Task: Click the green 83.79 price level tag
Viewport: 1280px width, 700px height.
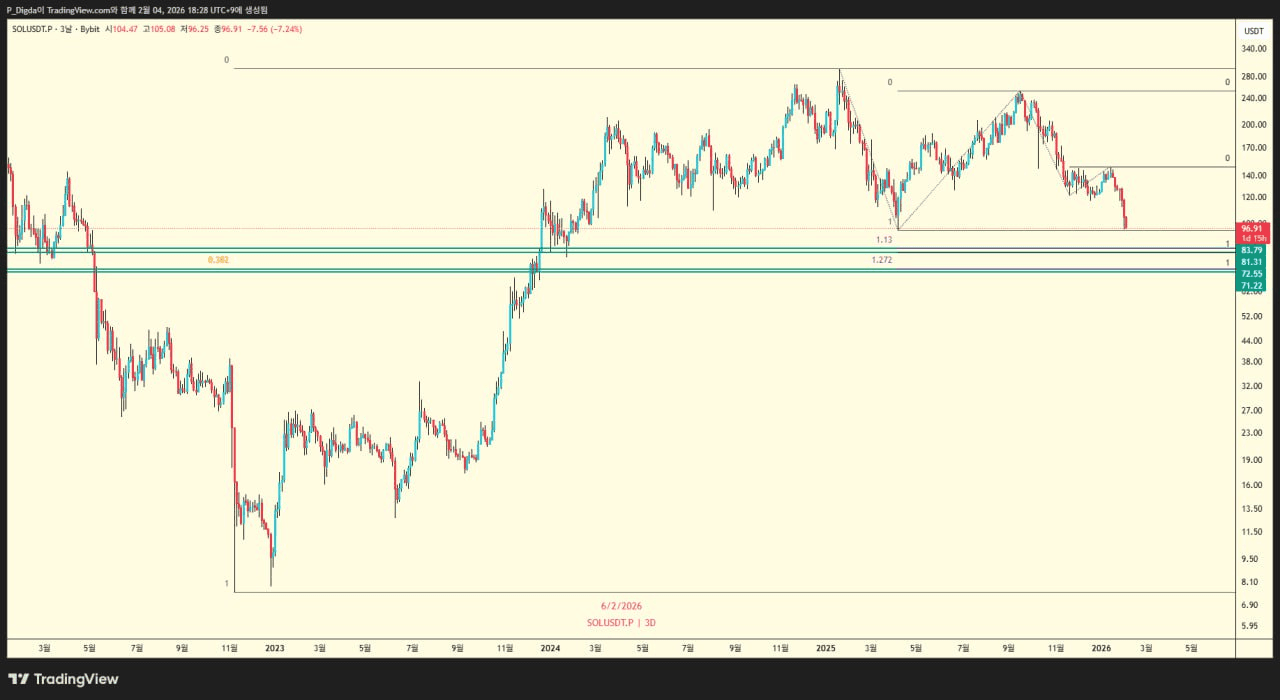Action: pos(1253,250)
